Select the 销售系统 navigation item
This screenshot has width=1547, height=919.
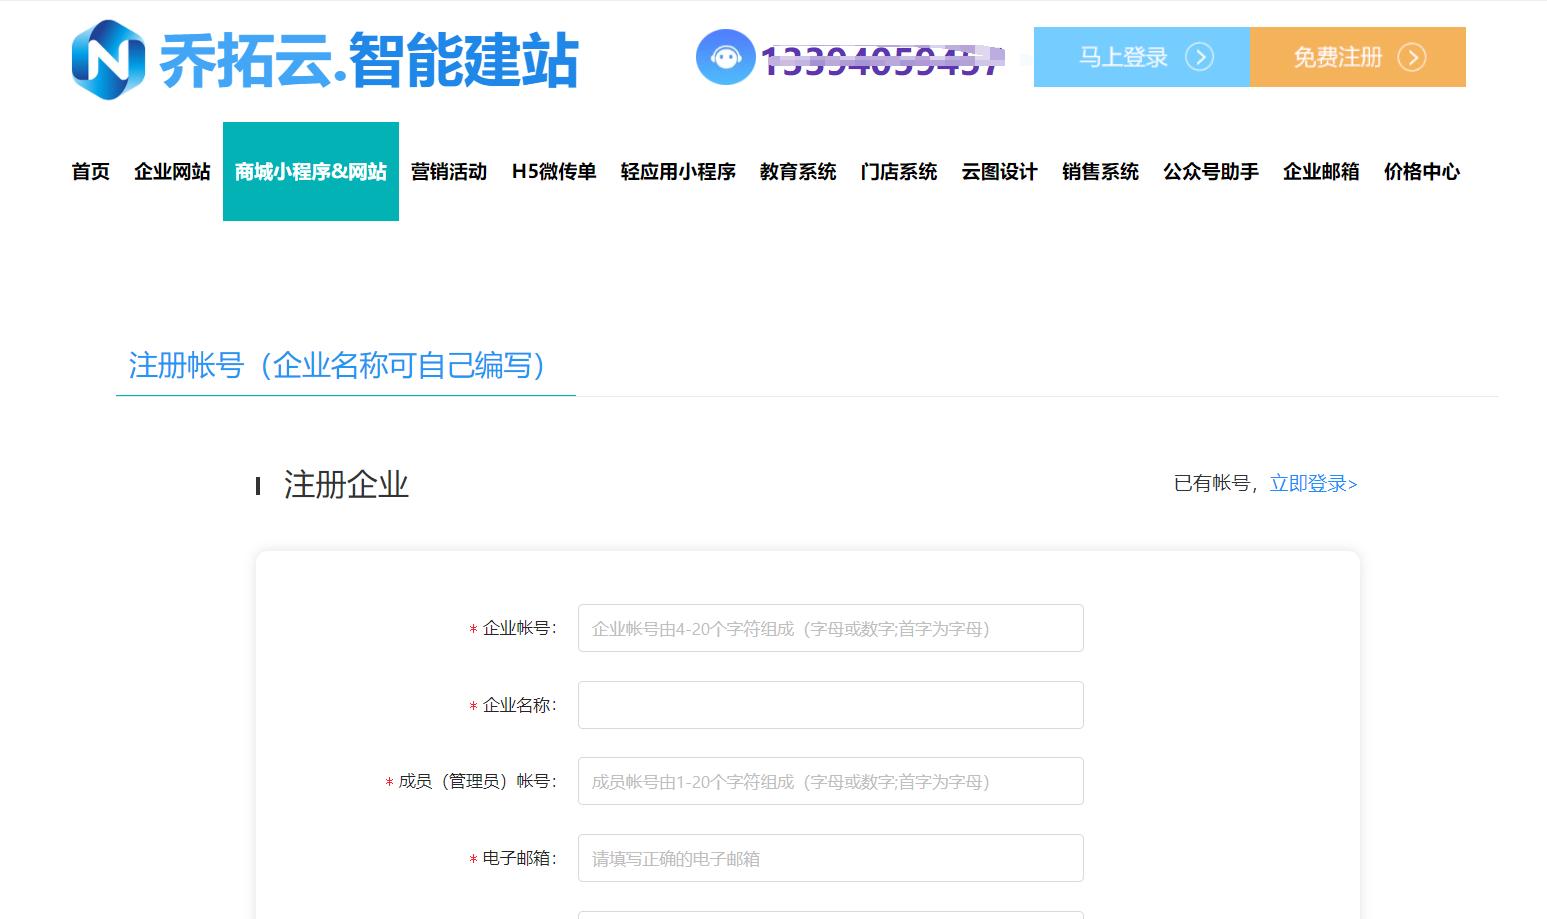(x=1099, y=172)
